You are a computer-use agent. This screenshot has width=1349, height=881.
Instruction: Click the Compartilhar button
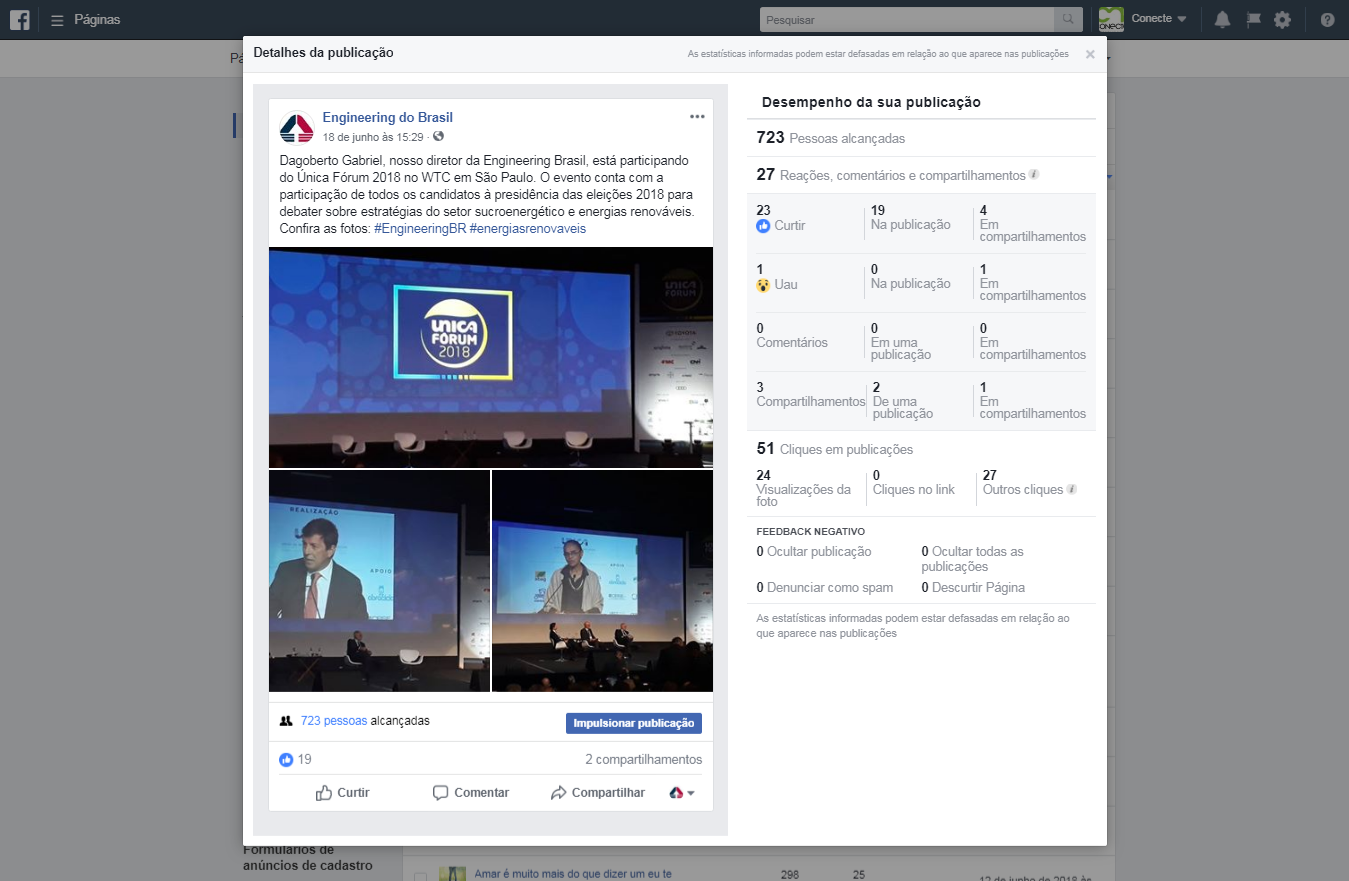pos(598,793)
